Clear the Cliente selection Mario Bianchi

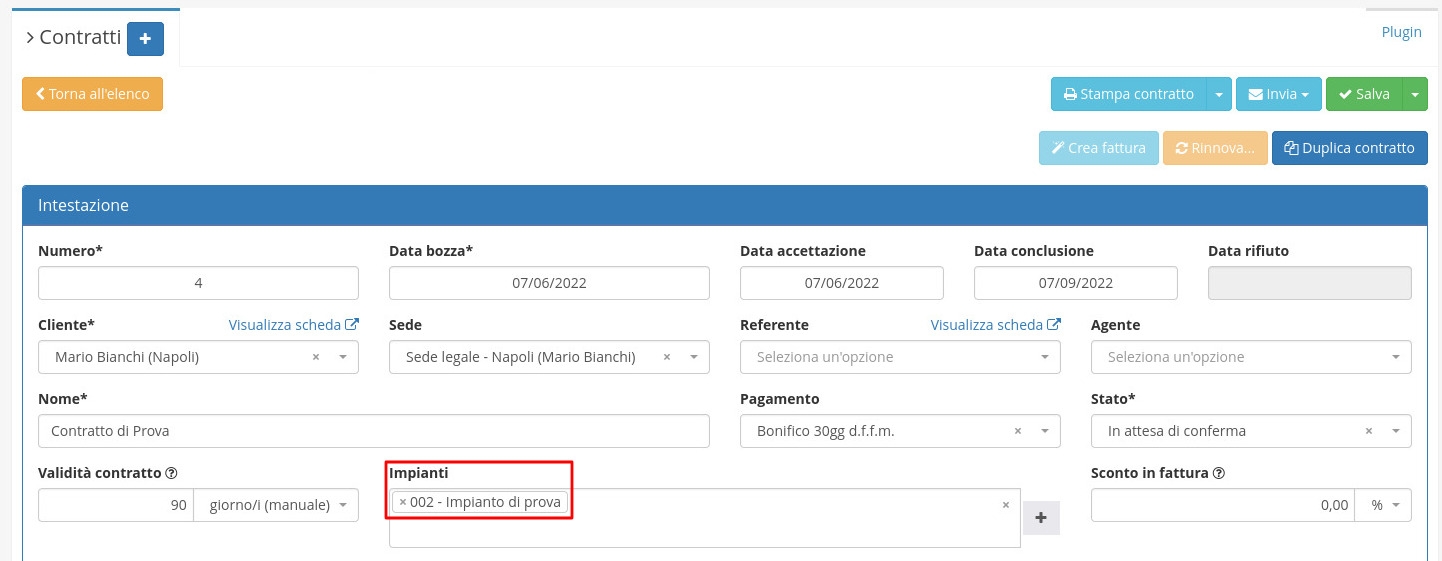(316, 357)
